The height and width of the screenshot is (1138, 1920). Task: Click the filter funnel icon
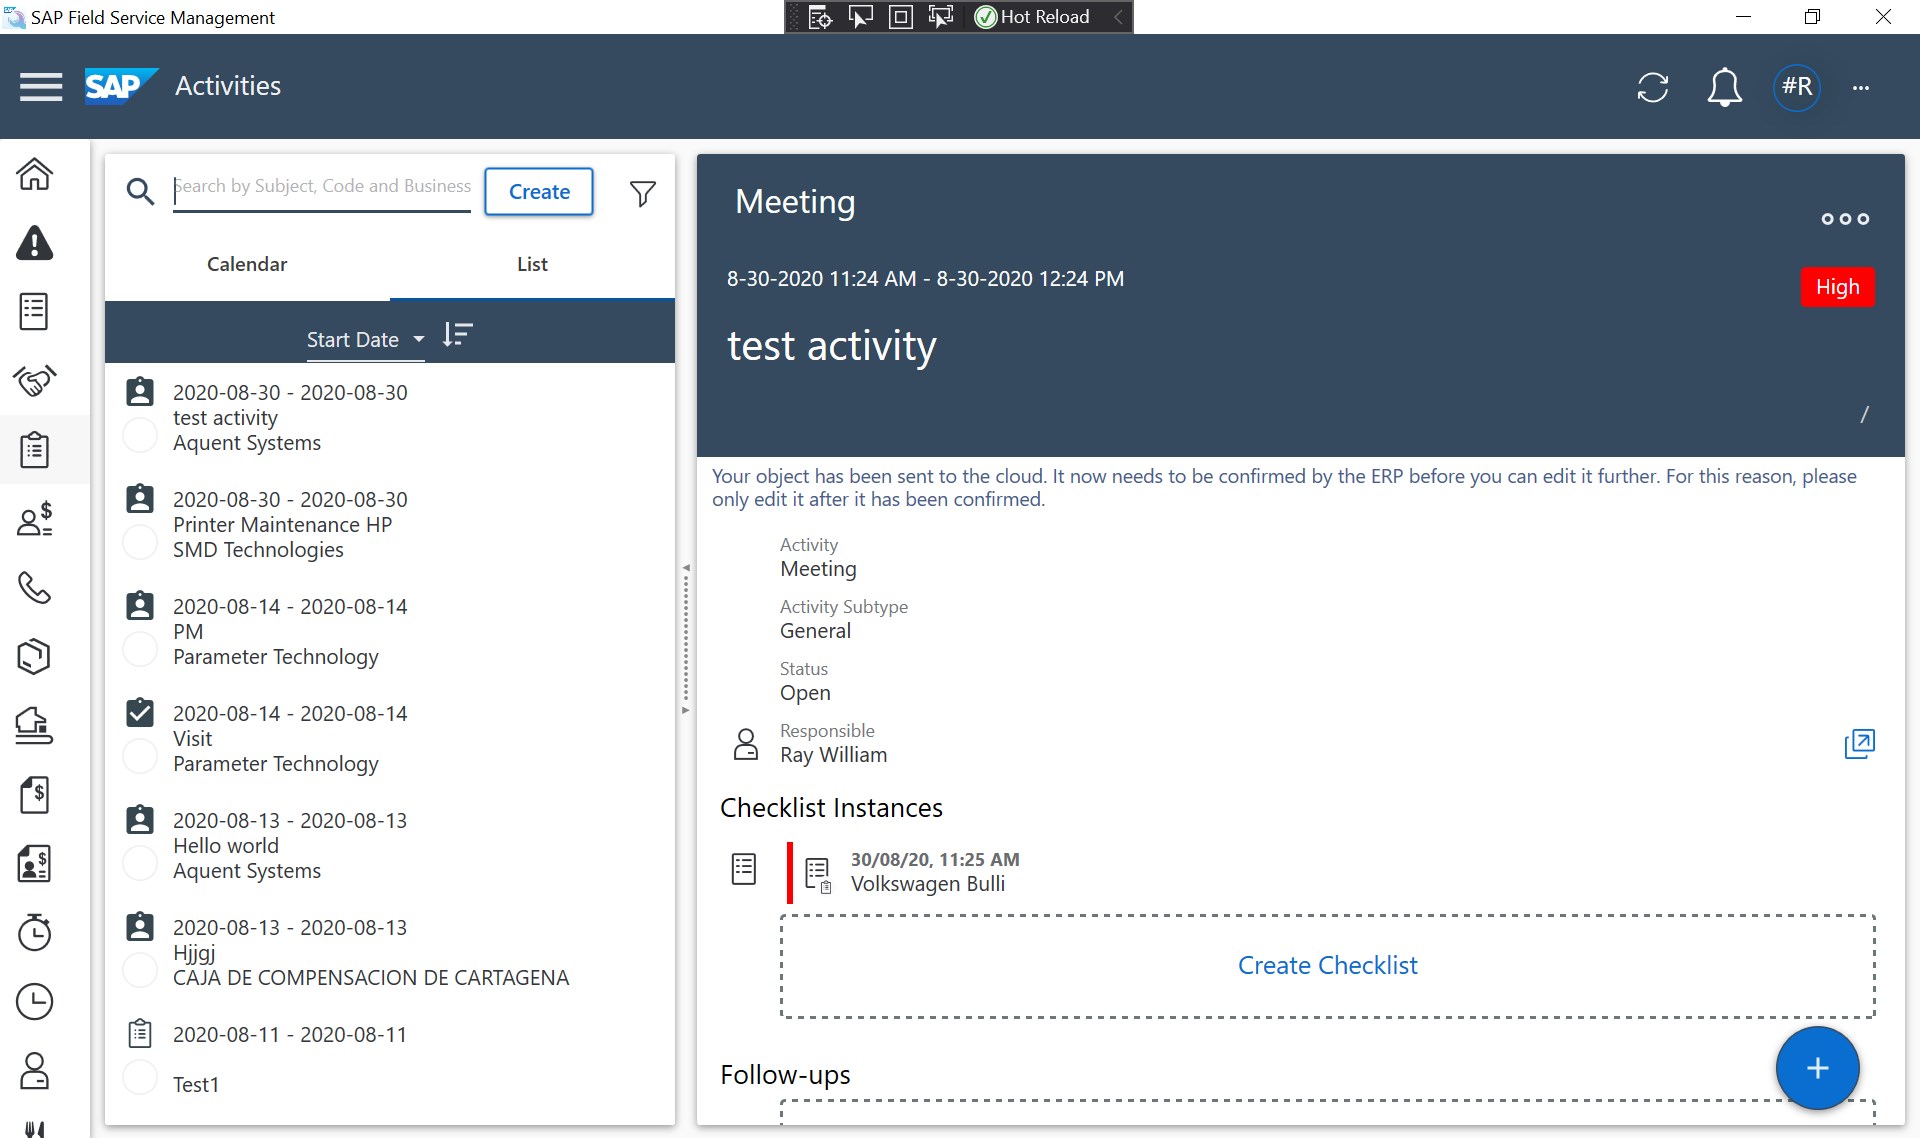point(643,192)
